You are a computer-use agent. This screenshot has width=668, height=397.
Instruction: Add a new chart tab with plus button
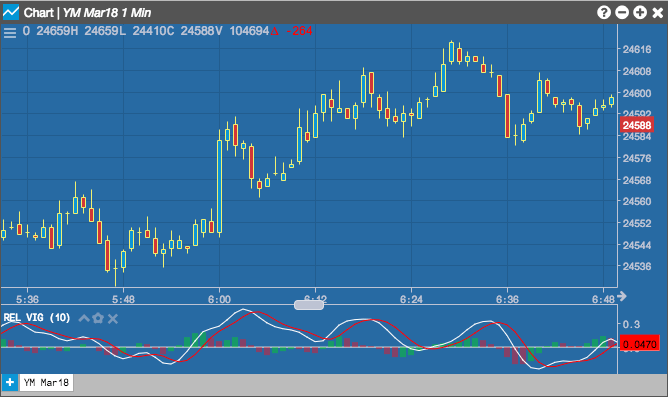[x=10, y=383]
